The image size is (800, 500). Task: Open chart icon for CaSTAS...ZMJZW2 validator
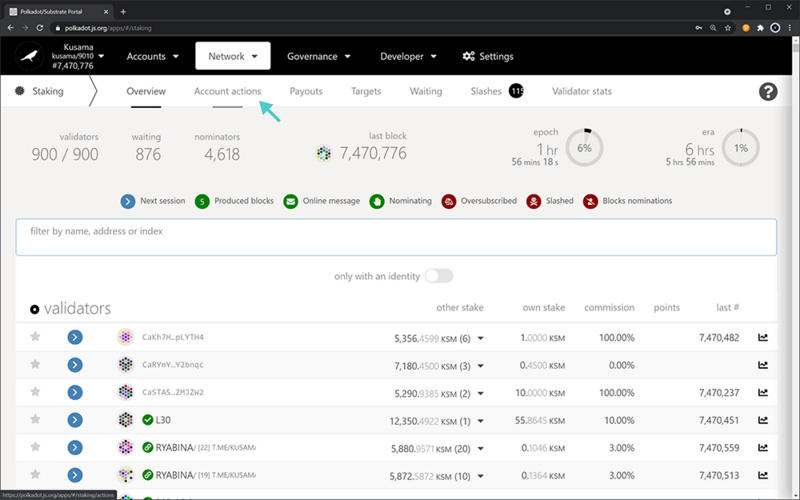click(x=763, y=392)
